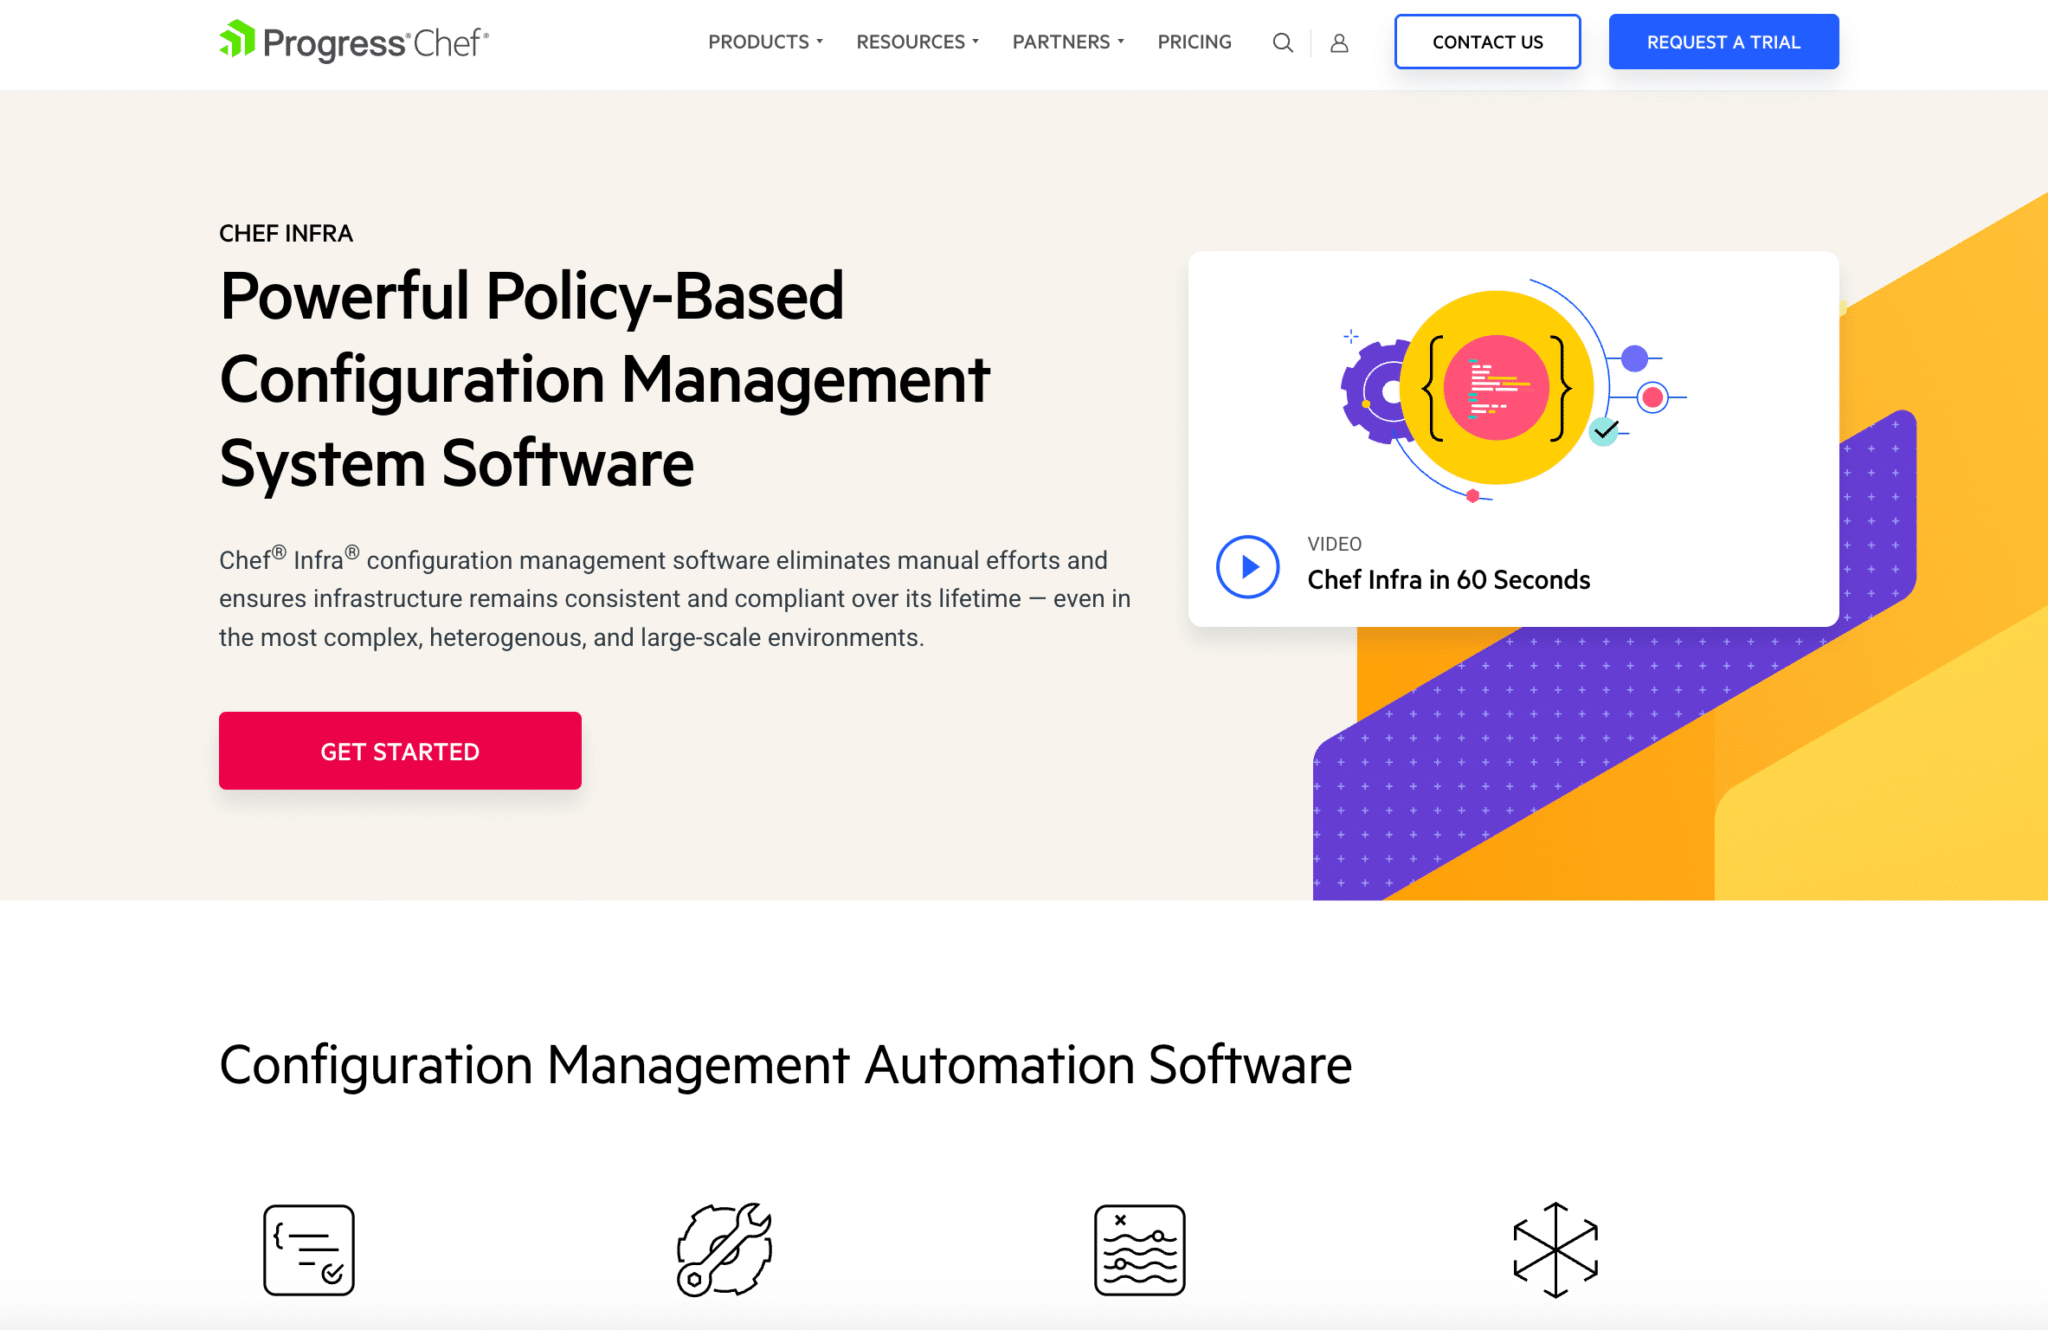The width and height of the screenshot is (2048, 1330).
Task: Open the 'Chef Infra in 60 Seconds' video link
Action: 1448,579
